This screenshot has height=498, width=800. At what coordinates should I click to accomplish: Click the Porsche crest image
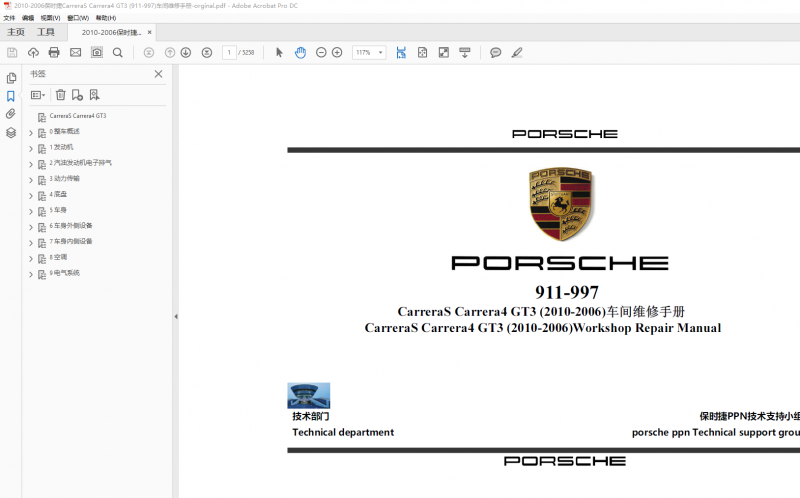coord(561,203)
